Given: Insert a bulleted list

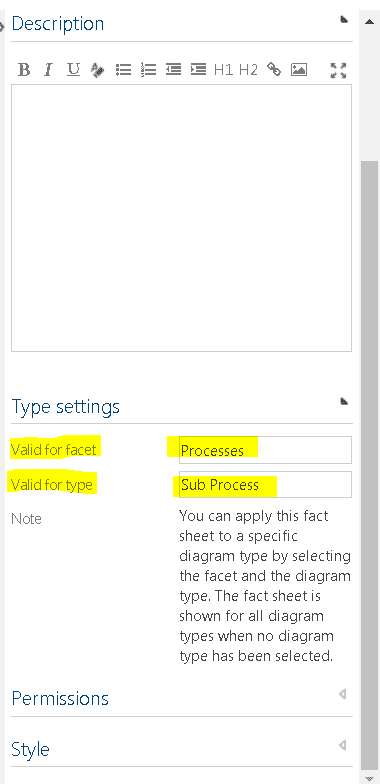Looking at the screenshot, I should 123,70.
